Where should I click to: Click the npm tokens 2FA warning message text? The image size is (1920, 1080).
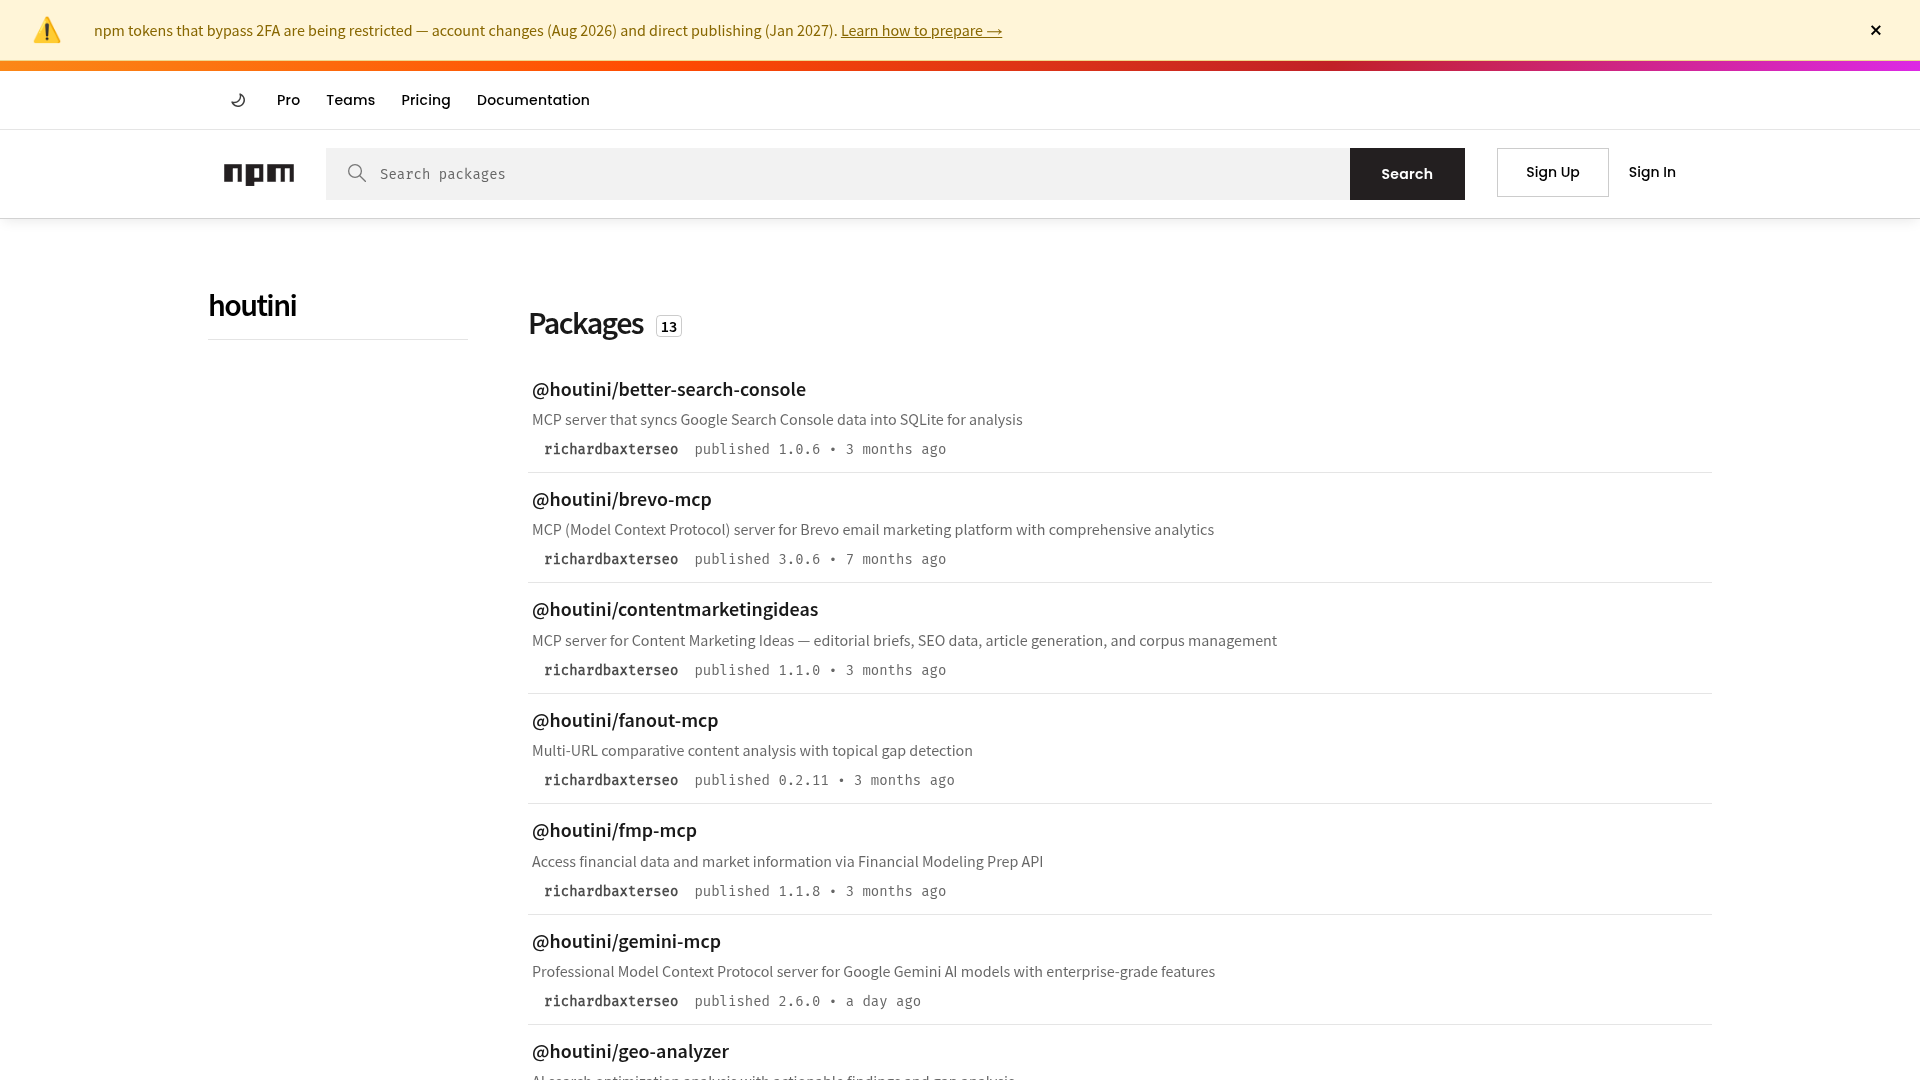click(465, 31)
